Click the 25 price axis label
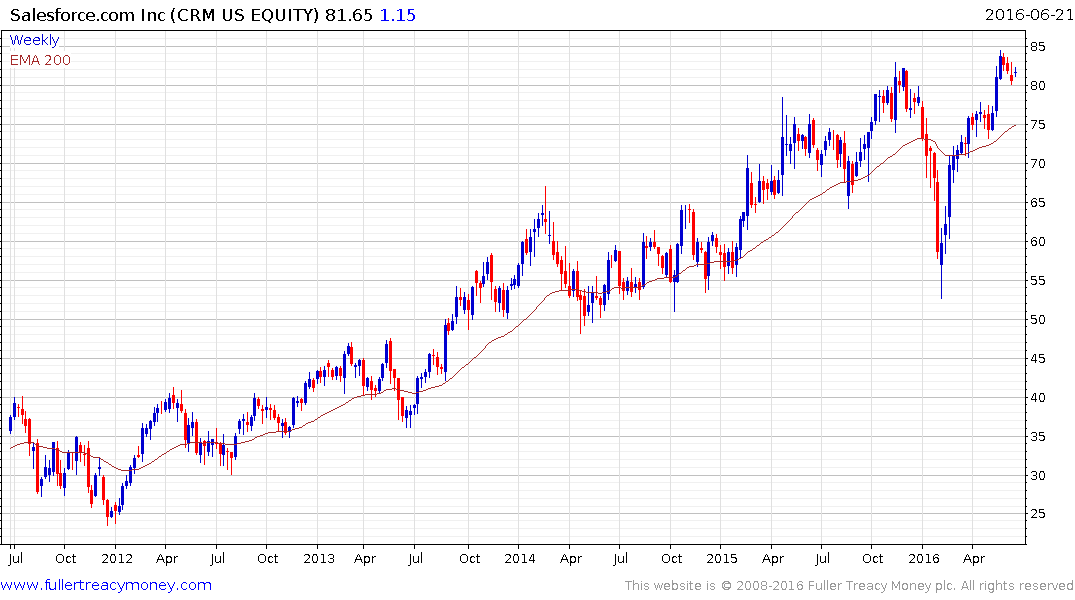 [x=1037, y=514]
